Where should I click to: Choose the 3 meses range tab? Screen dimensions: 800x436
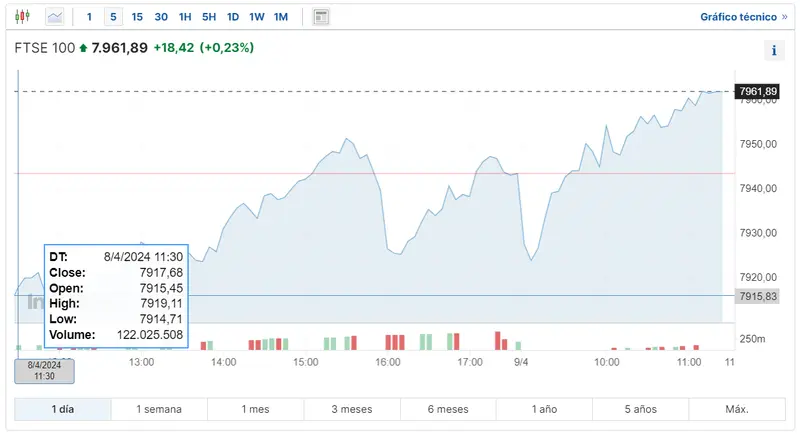352,409
